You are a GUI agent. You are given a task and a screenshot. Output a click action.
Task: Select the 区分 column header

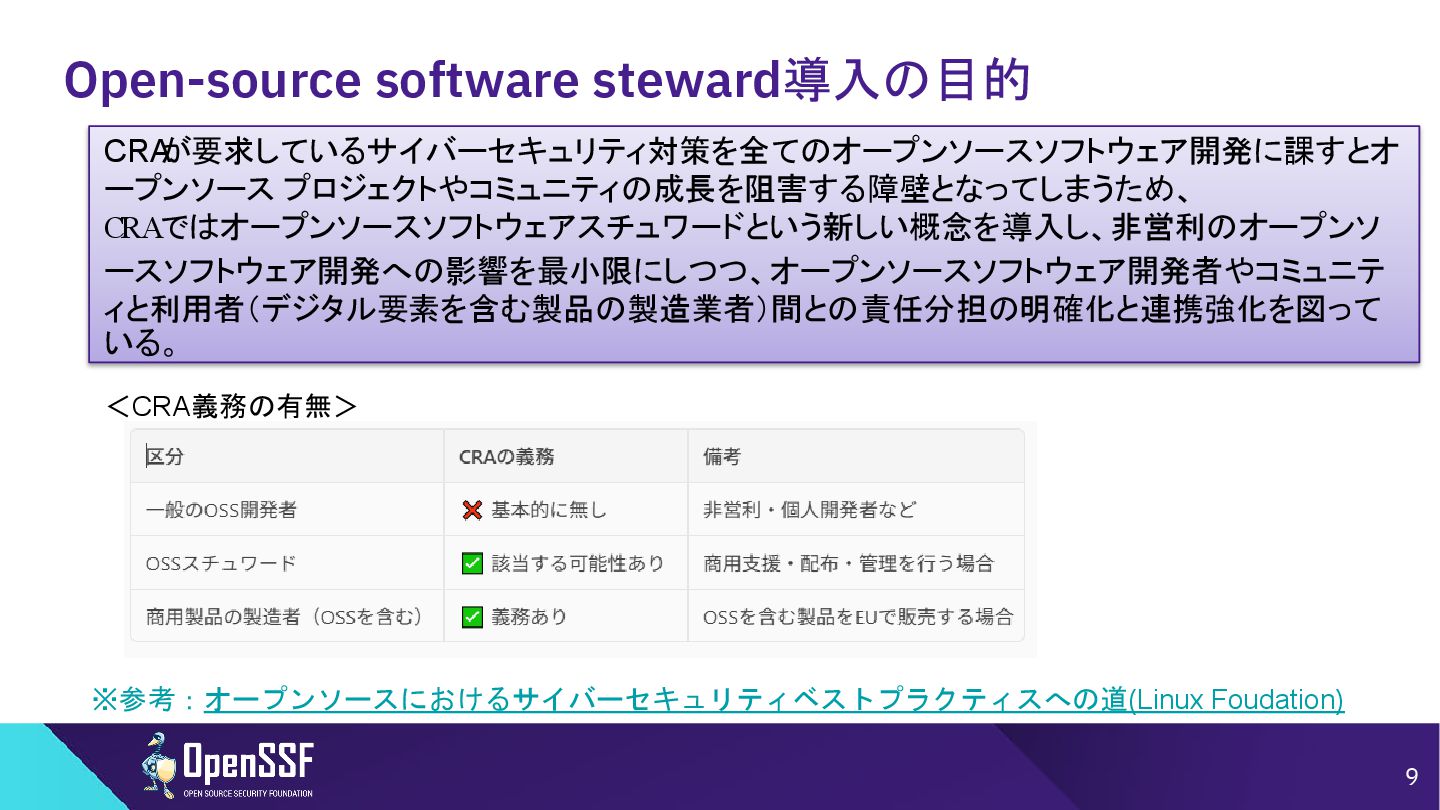click(288, 457)
